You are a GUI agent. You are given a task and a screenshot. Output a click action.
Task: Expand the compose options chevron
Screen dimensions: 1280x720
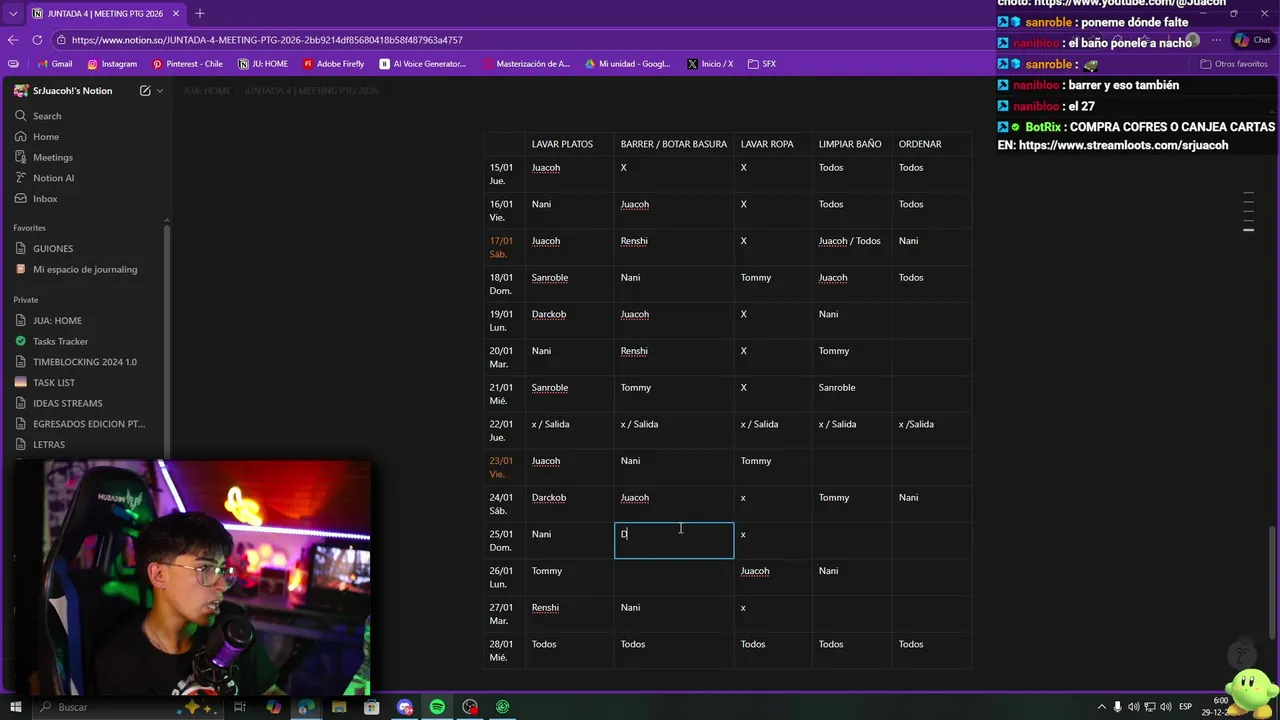(x=160, y=91)
